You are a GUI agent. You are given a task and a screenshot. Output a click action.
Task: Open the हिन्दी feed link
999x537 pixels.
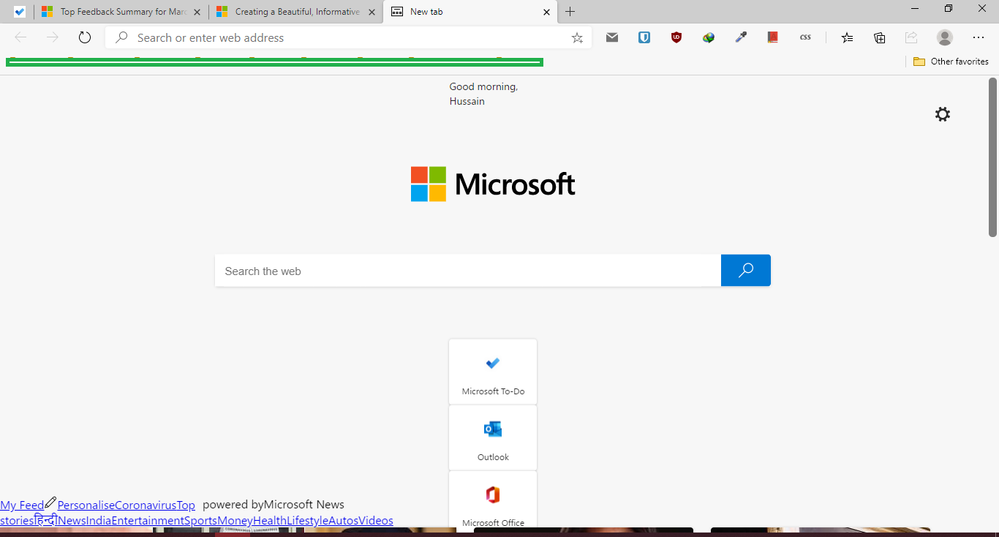(45, 520)
